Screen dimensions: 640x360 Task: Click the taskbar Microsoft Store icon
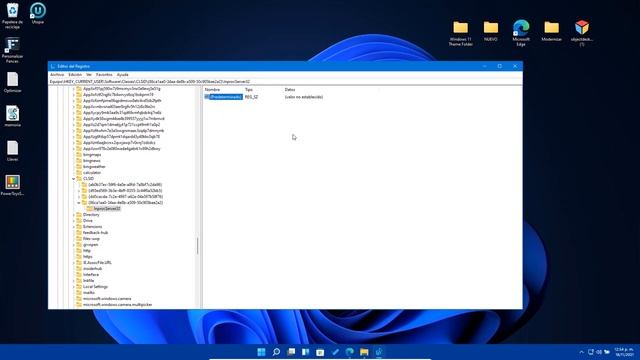[x=320, y=352]
